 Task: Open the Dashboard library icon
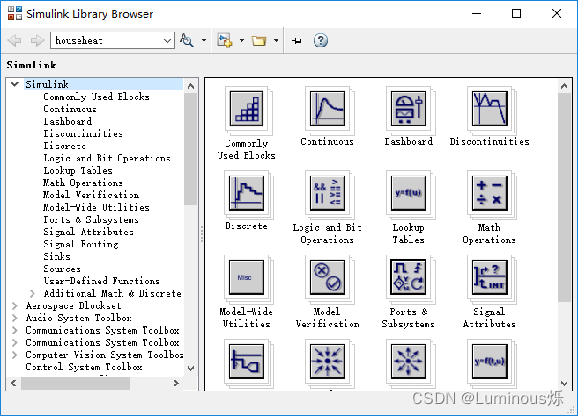tap(408, 109)
